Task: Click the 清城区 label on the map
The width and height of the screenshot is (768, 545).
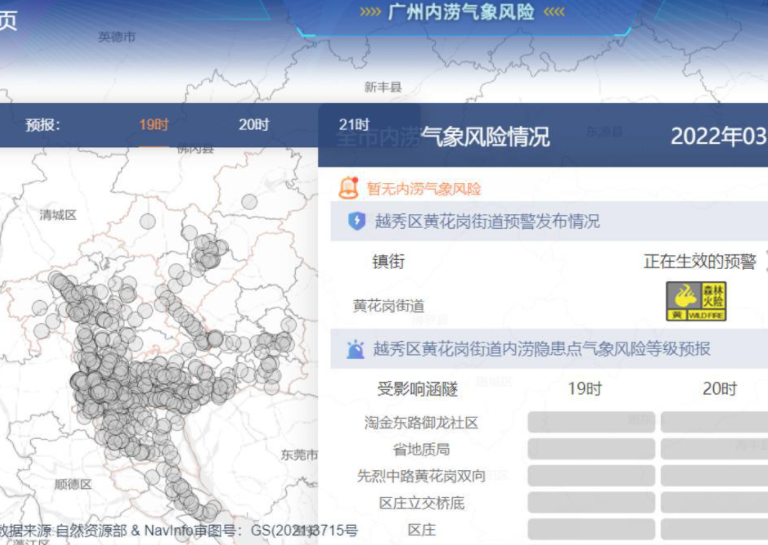Action: click(58, 215)
